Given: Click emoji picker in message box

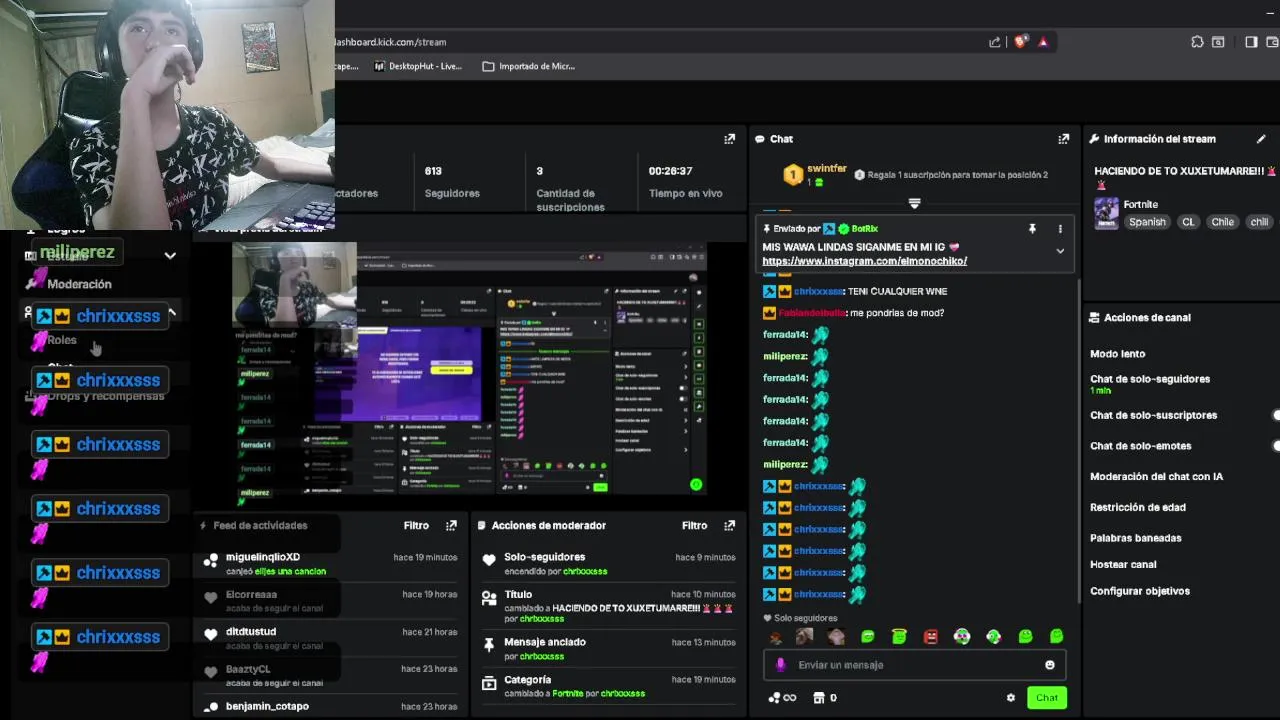Looking at the screenshot, I should coord(1049,665).
